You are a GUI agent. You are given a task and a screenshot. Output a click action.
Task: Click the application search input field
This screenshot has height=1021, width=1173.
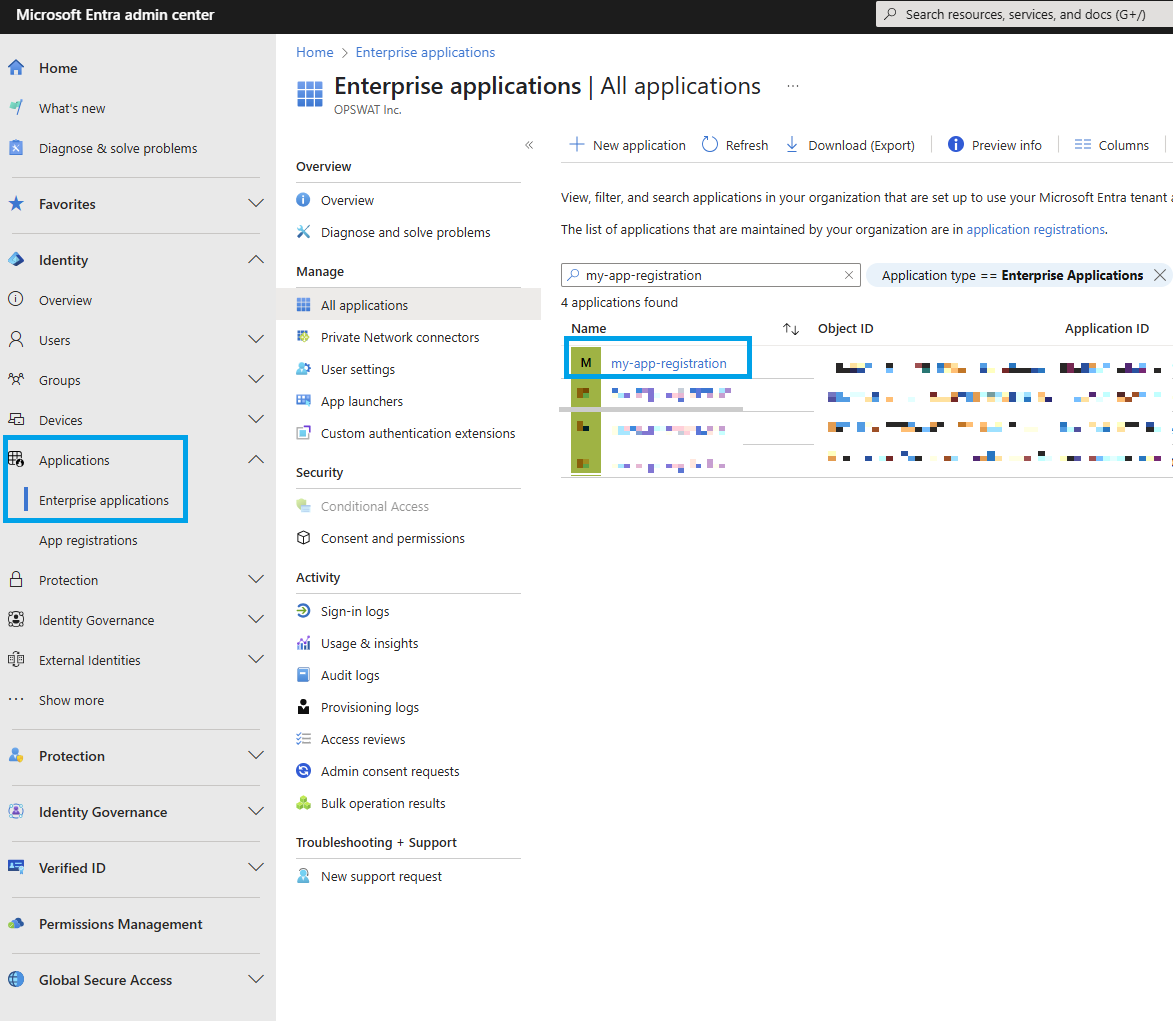point(711,275)
